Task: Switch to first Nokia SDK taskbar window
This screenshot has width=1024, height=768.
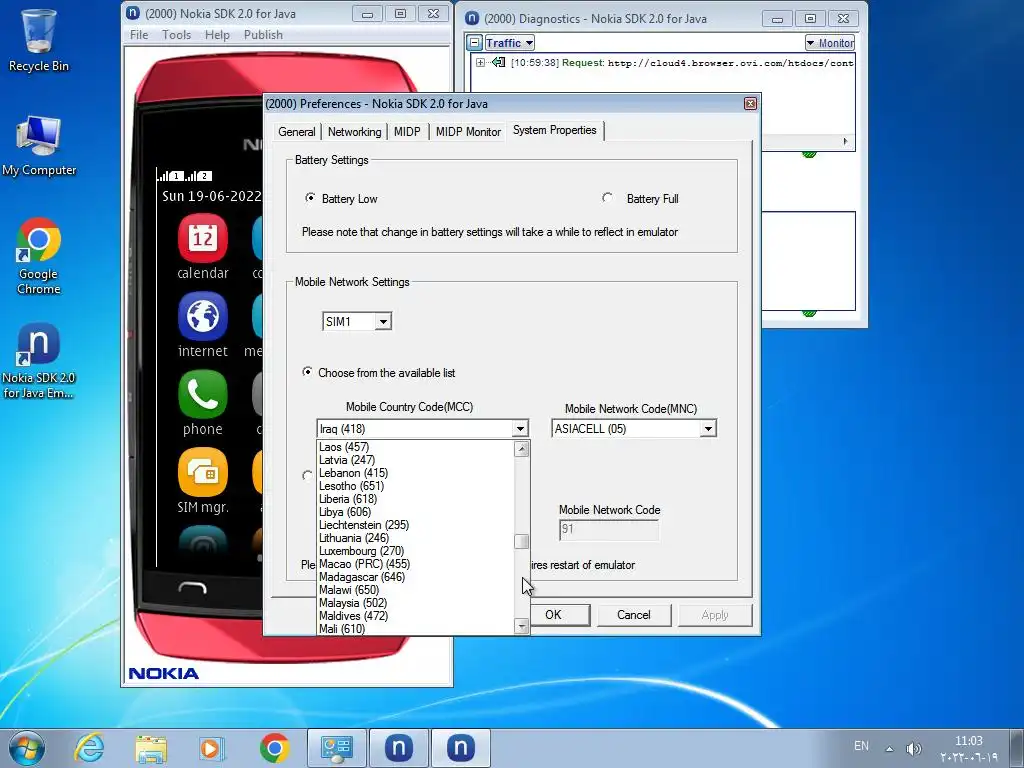Action: pyautogui.click(x=399, y=748)
